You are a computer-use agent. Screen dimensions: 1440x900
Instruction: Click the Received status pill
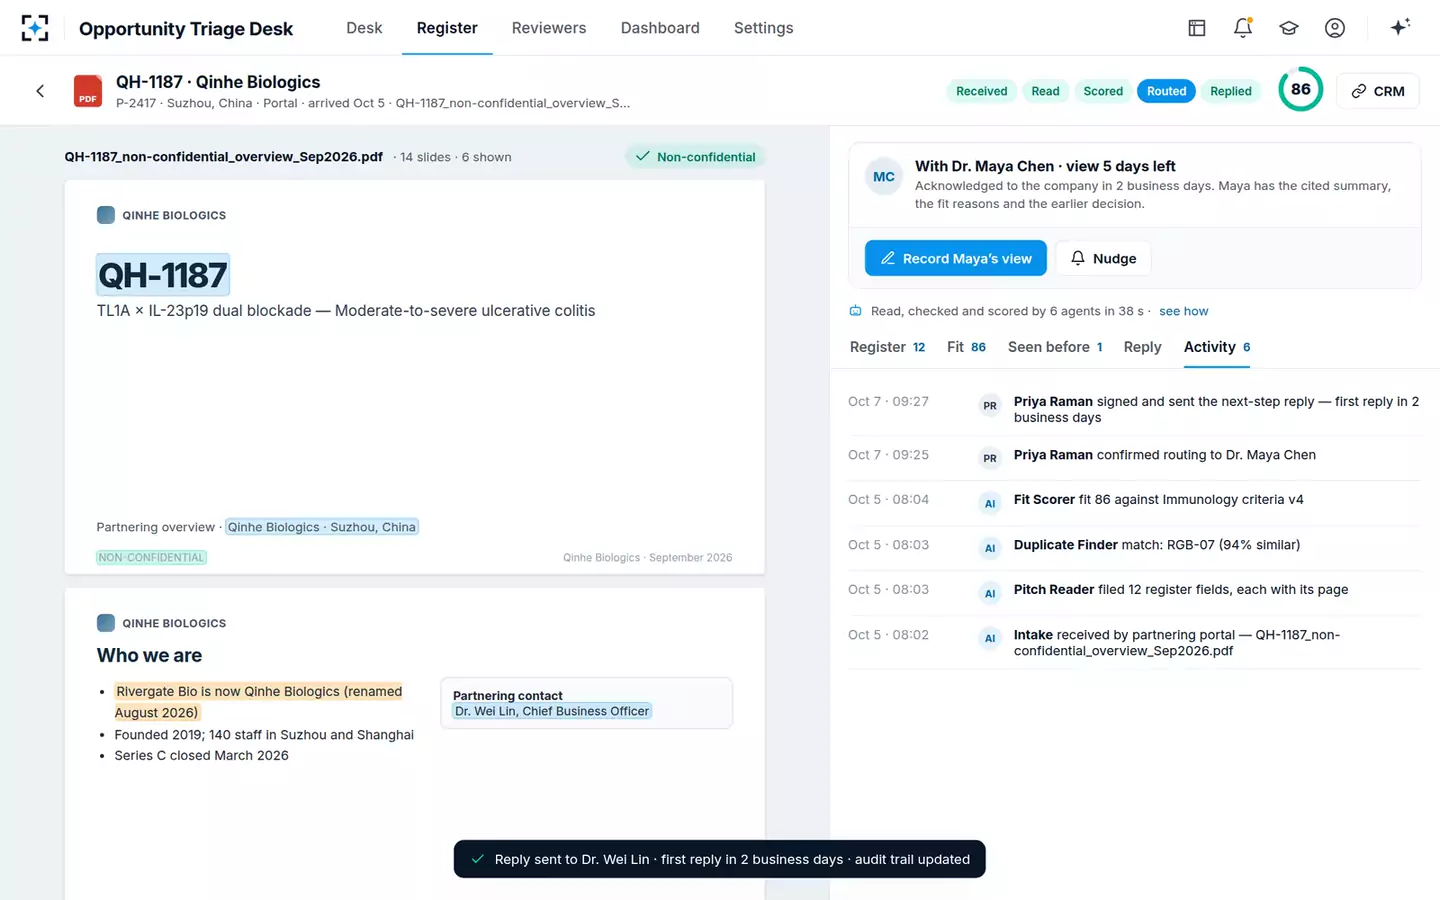[x=981, y=91]
